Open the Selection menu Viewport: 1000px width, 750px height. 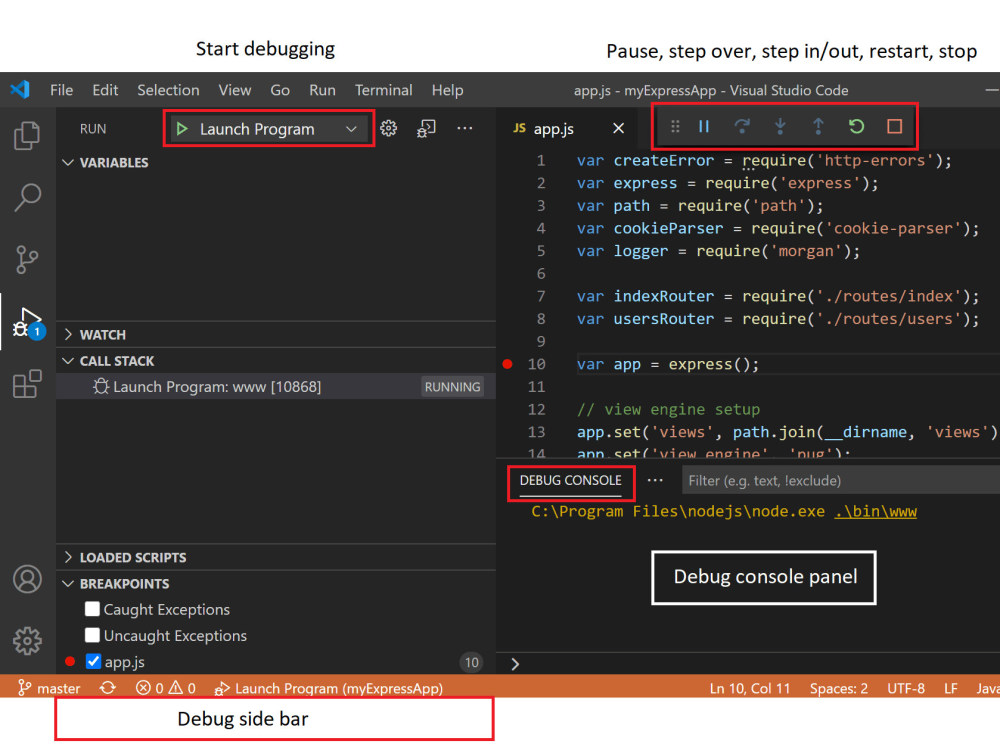[168, 90]
